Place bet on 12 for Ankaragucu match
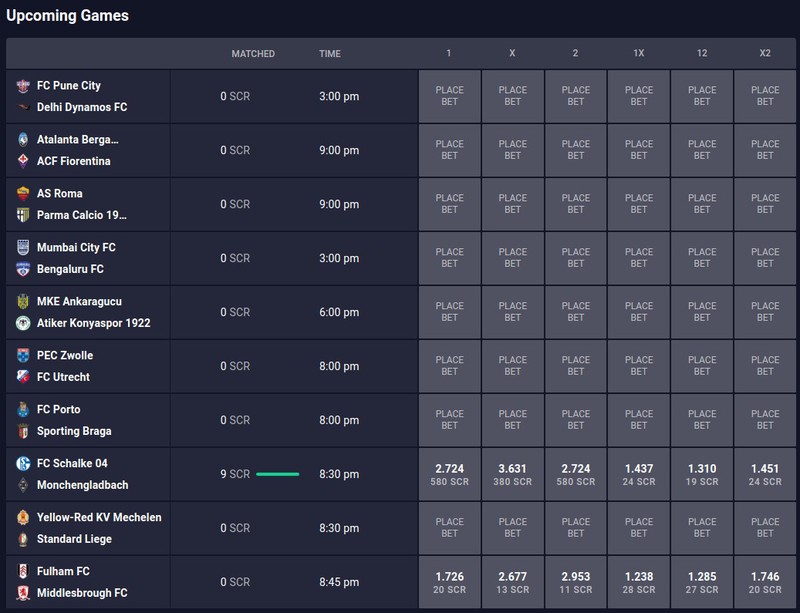Screen dimensions: 800x613 point(702,312)
